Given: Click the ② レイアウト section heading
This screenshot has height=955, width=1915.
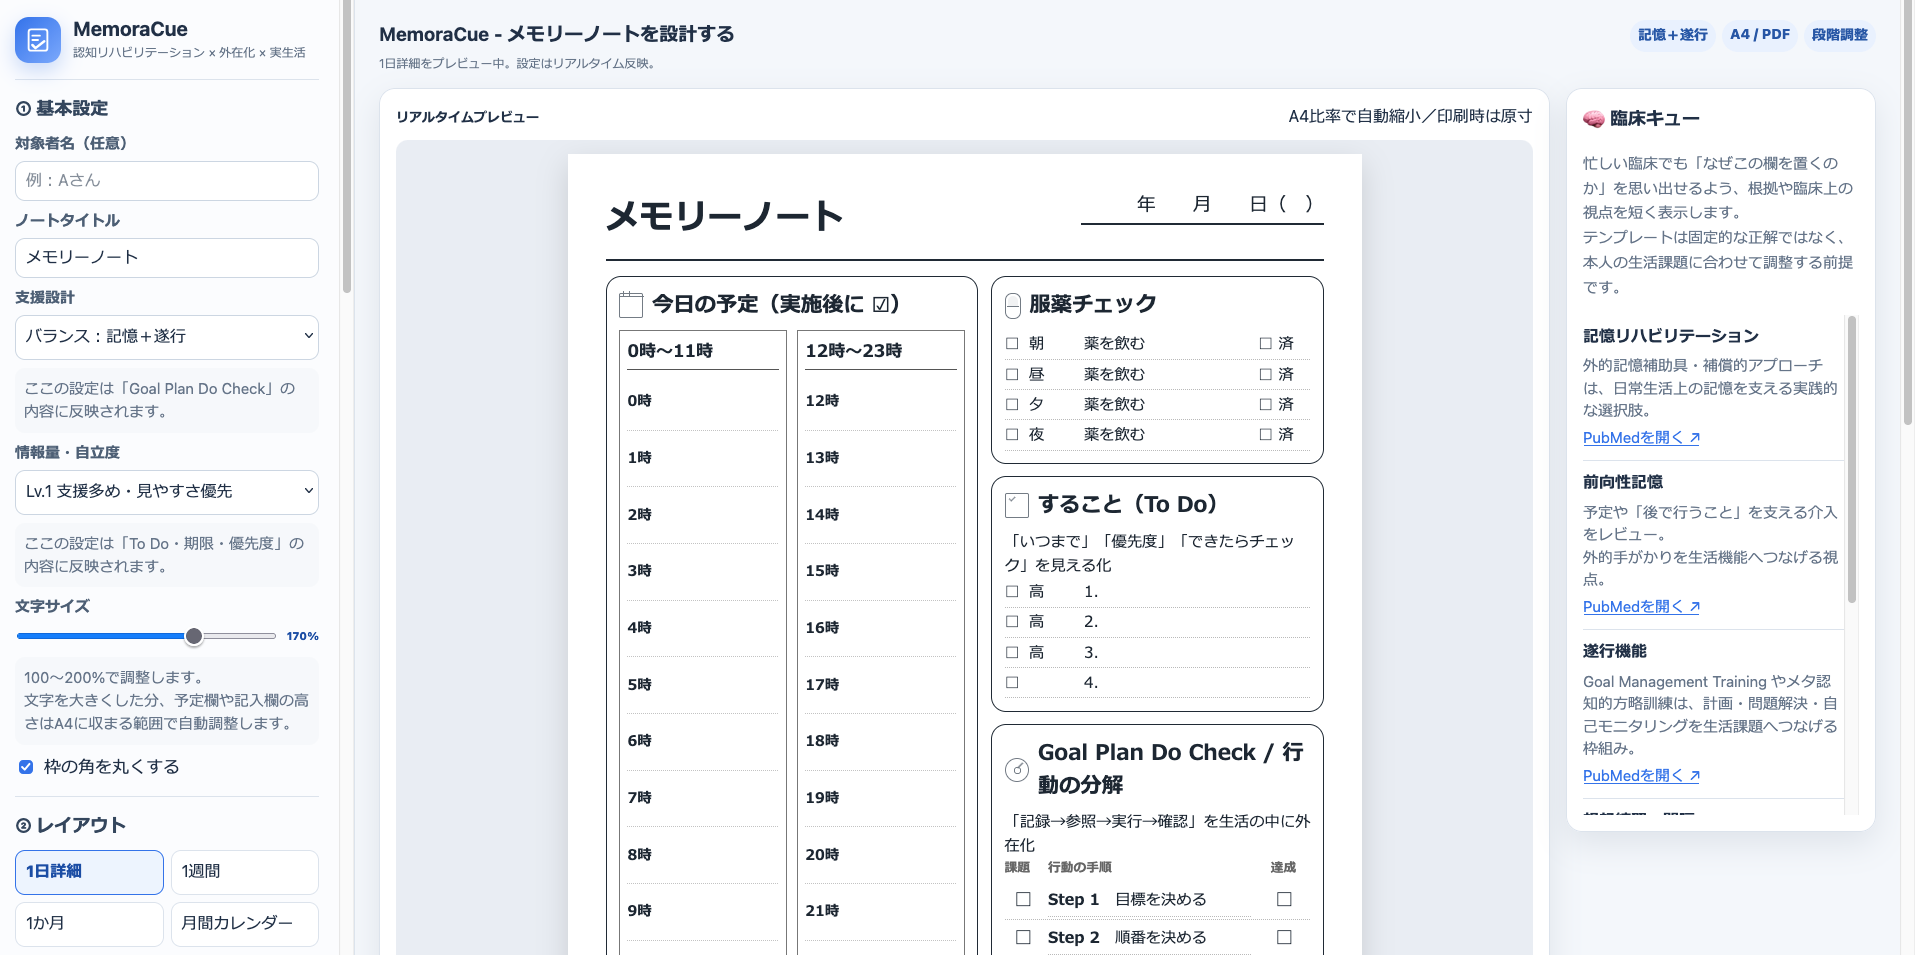Looking at the screenshot, I should [x=71, y=825].
